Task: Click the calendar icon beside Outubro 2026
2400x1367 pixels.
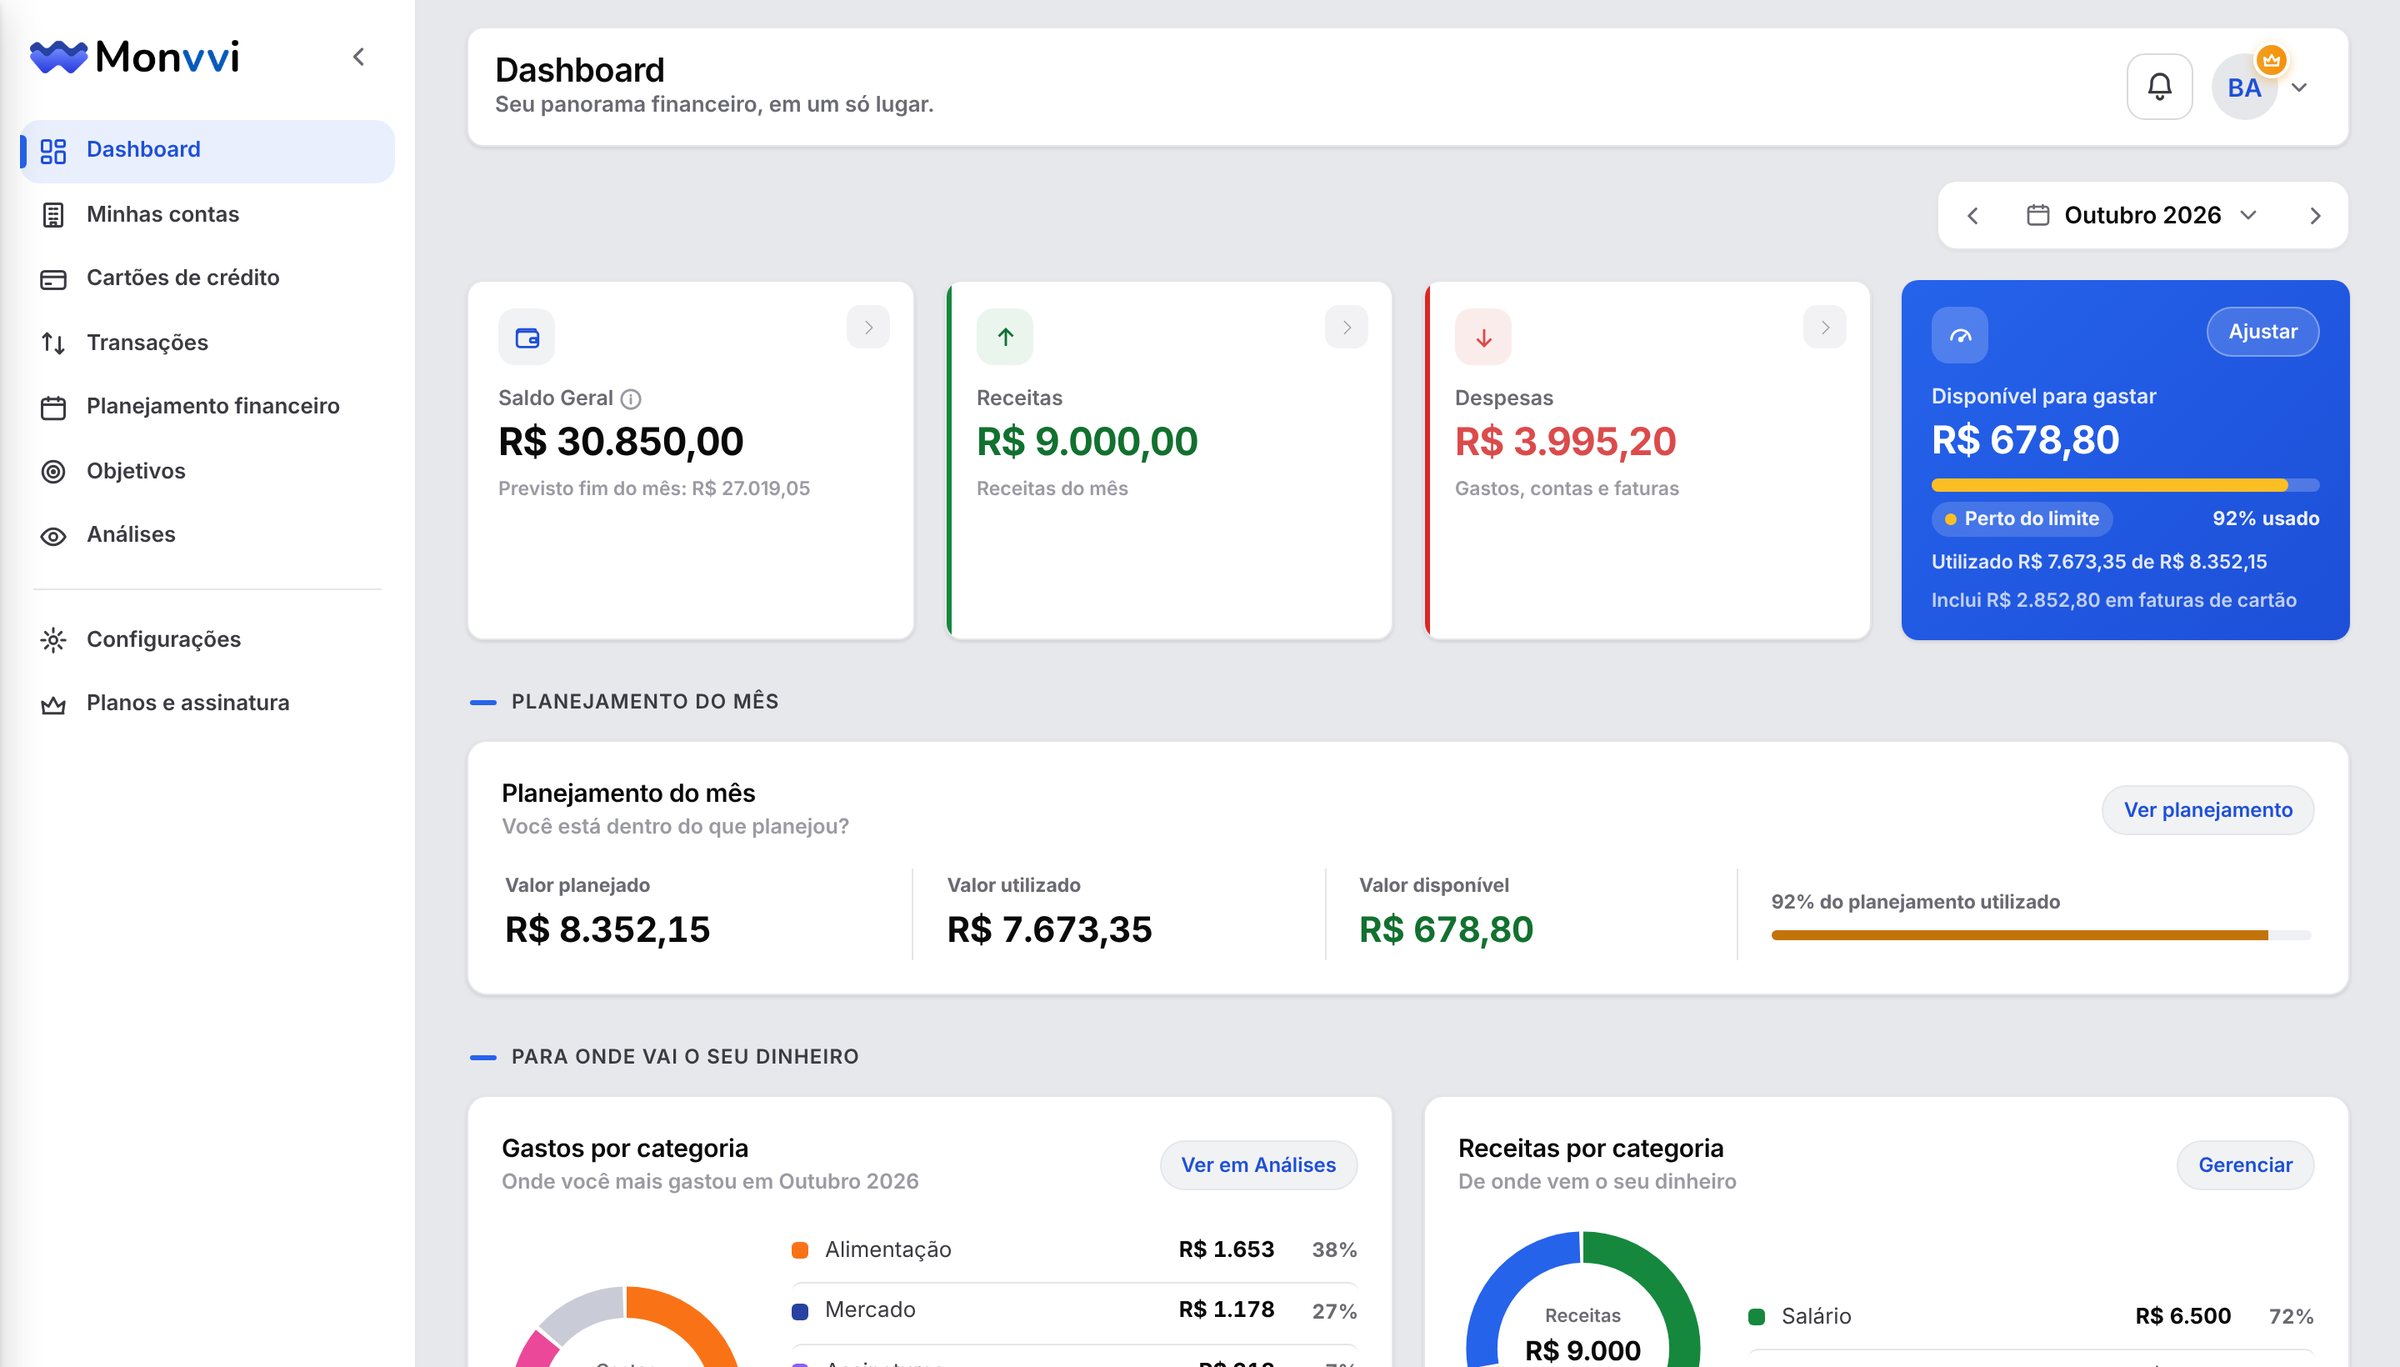Action: [x=2037, y=215]
